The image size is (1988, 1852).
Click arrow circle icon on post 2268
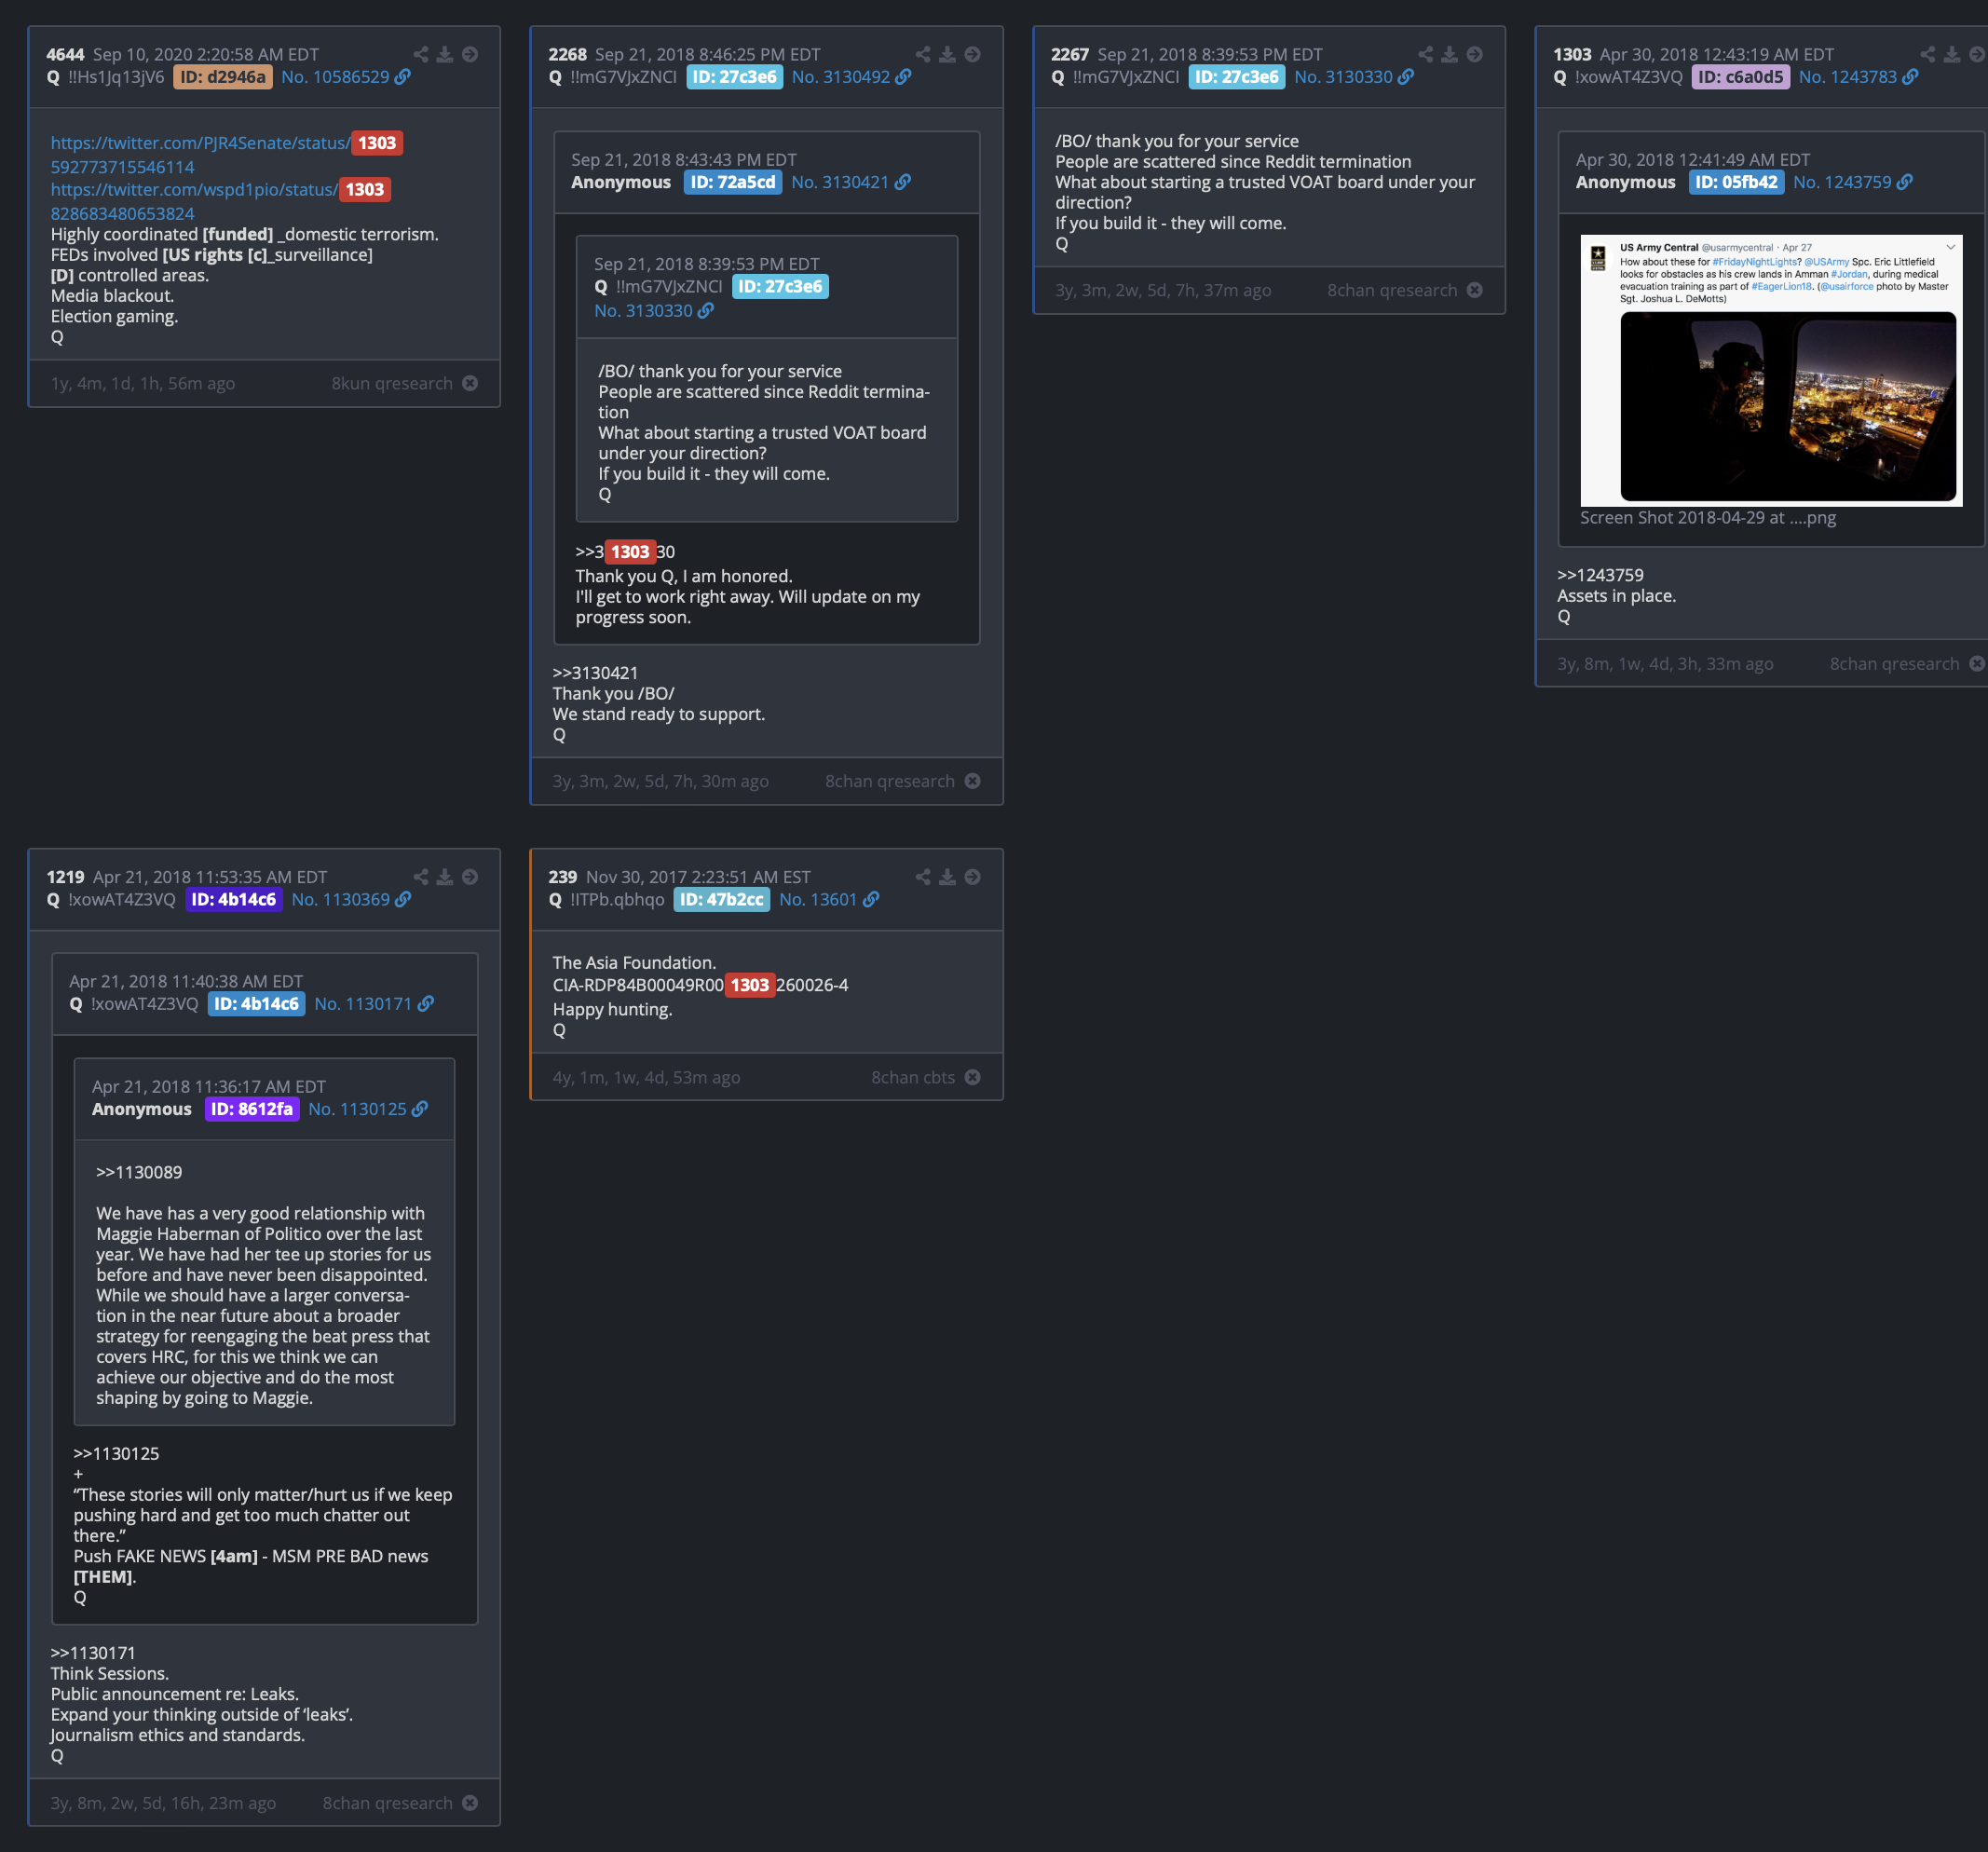[972, 54]
